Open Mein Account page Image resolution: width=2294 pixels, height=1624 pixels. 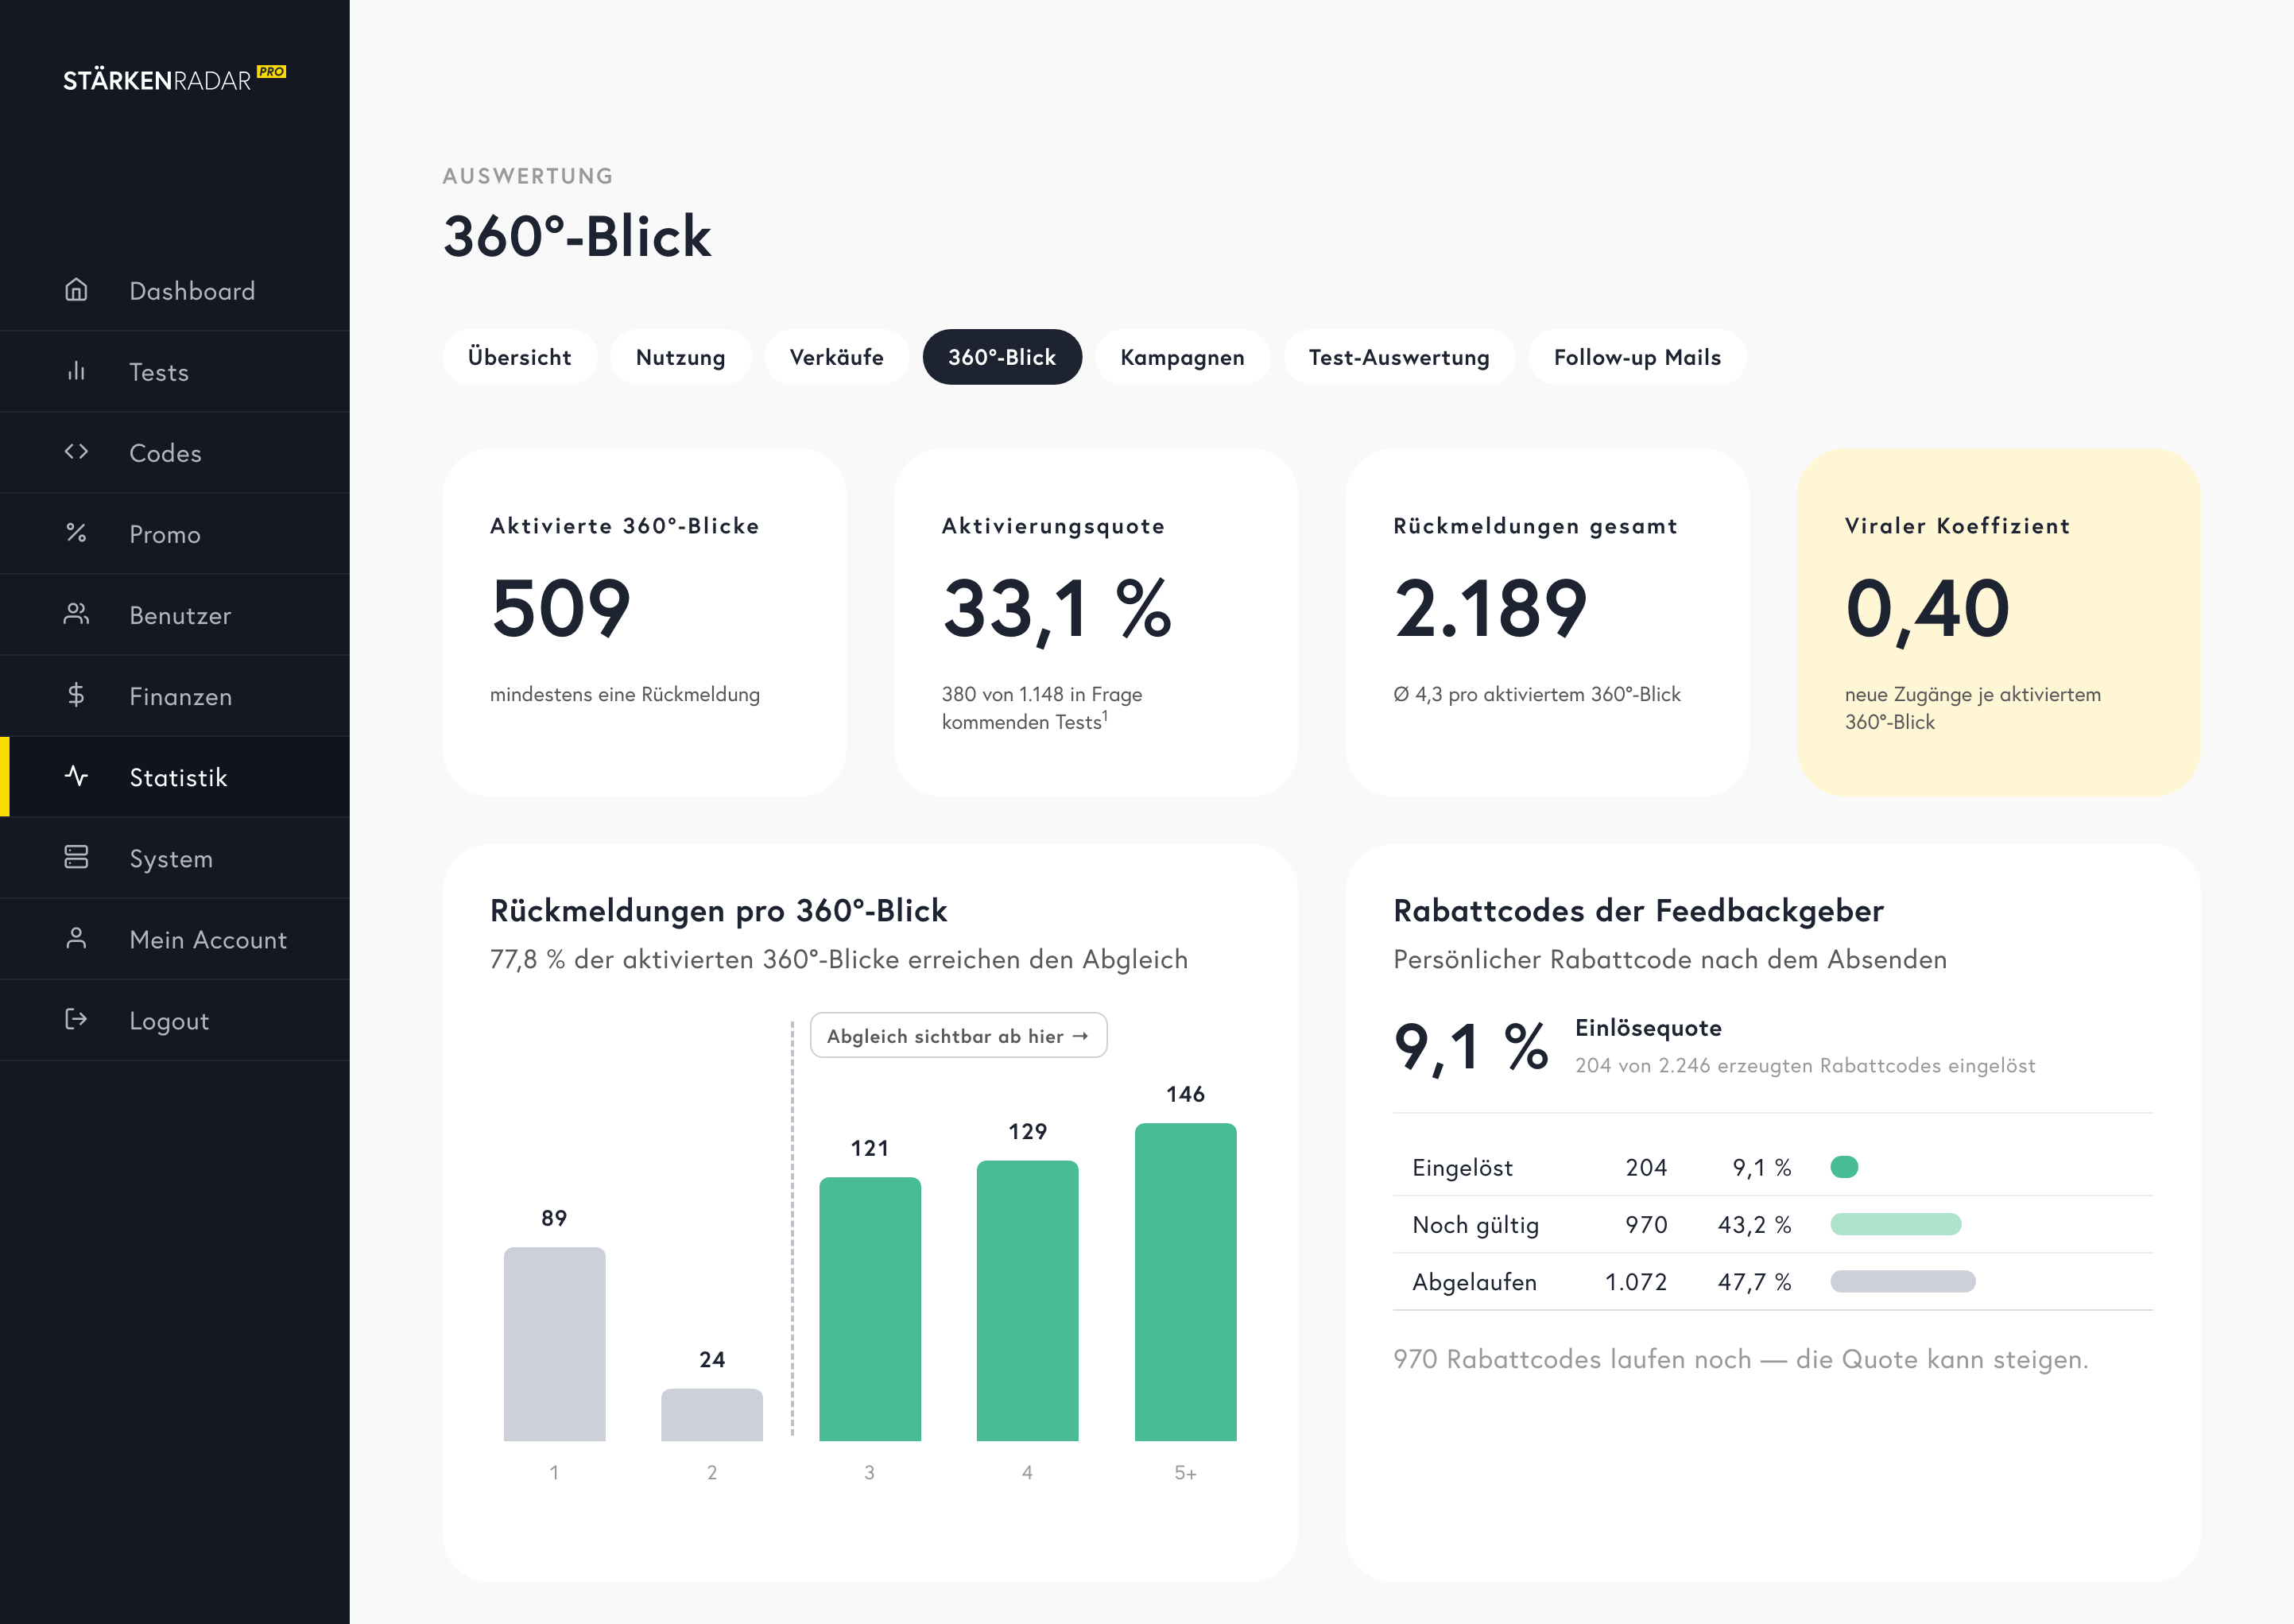pyautogui.click(x=175, y=938)
